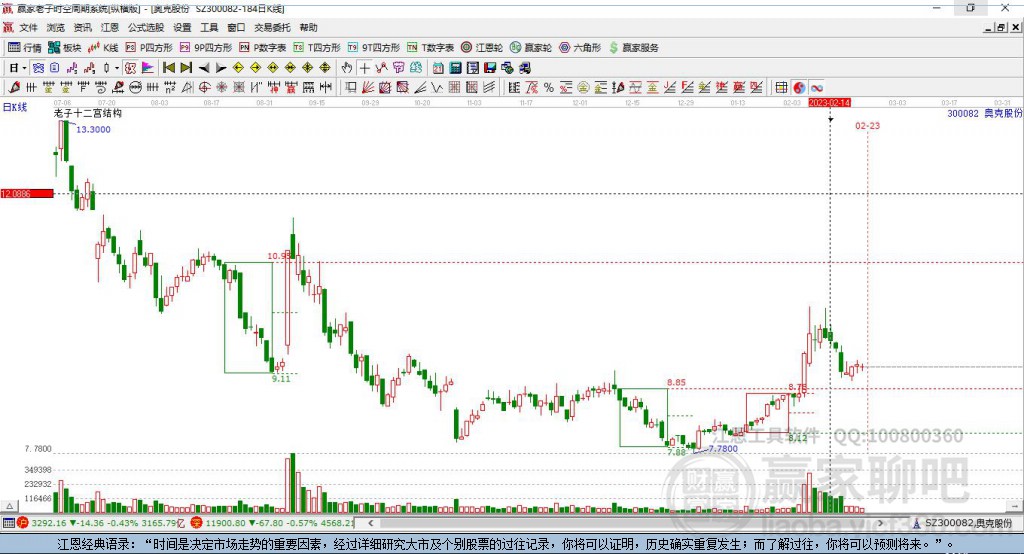The image size is (1024, 554).
Task: Select the circle-with-arrows measurement tool
Action: pos(135,87)
